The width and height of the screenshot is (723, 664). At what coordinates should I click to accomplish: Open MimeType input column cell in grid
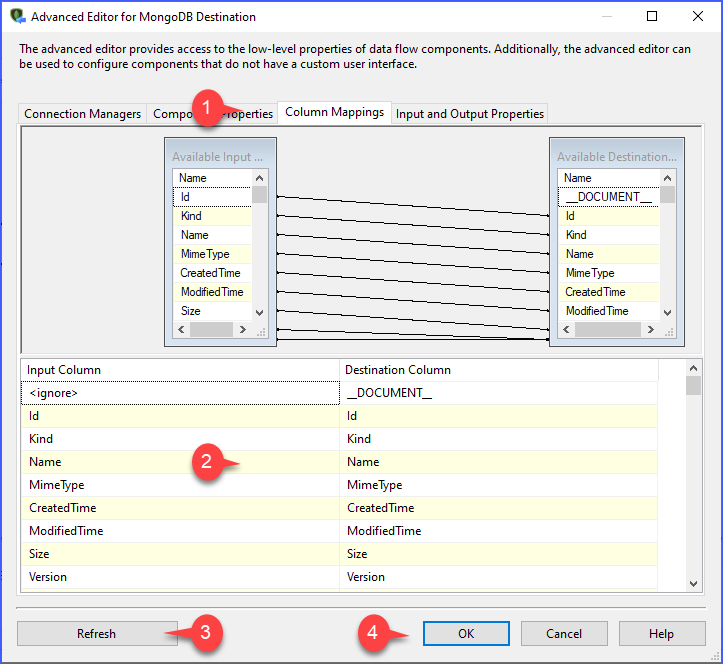point(180,485)
